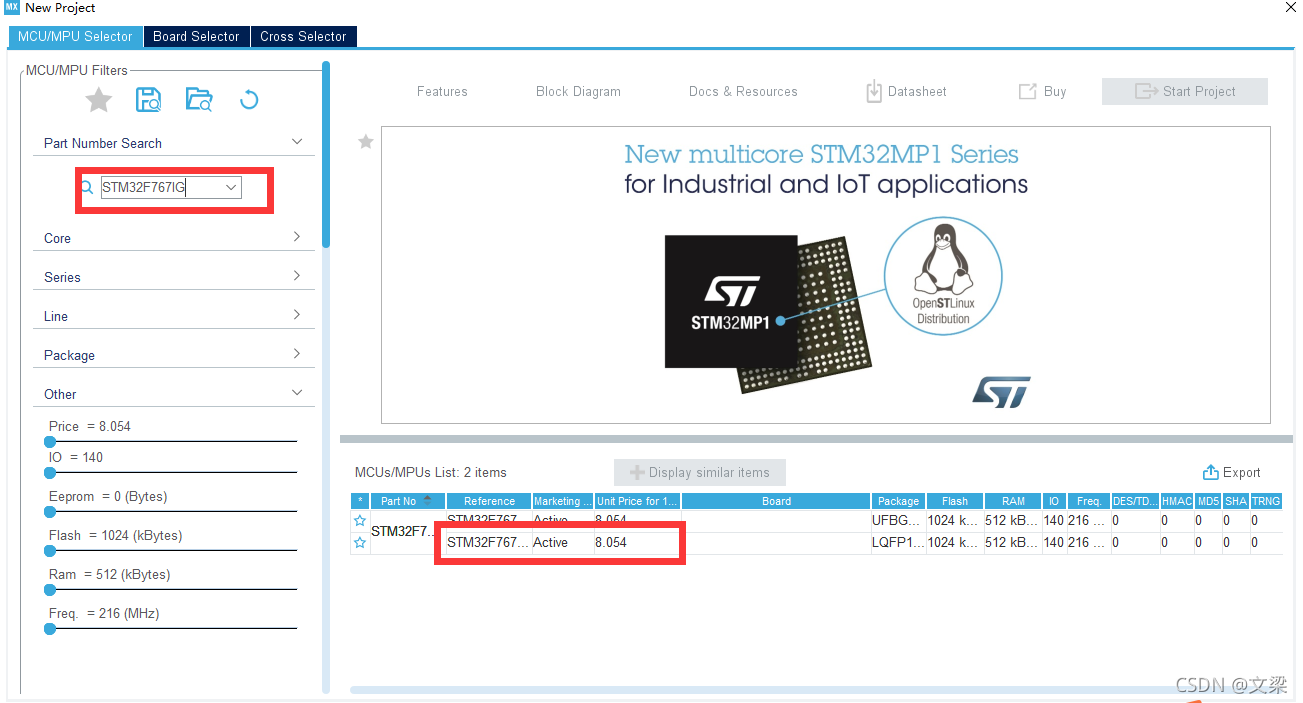Viewport: 1303px width, 703px height.
Task: Click the Buy external link icon
Action: coord(1027,91)
